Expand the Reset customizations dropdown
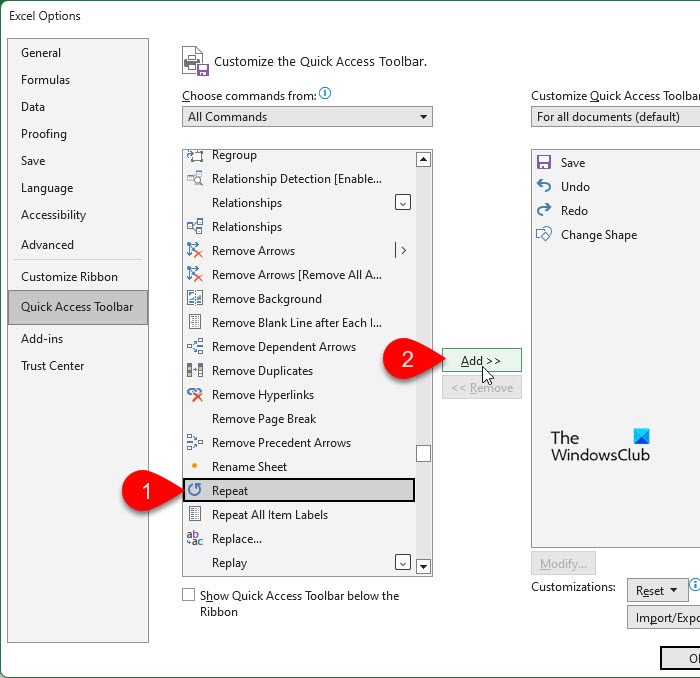Image resolution: width=700 pixels, height=678 pixels. 656,591
